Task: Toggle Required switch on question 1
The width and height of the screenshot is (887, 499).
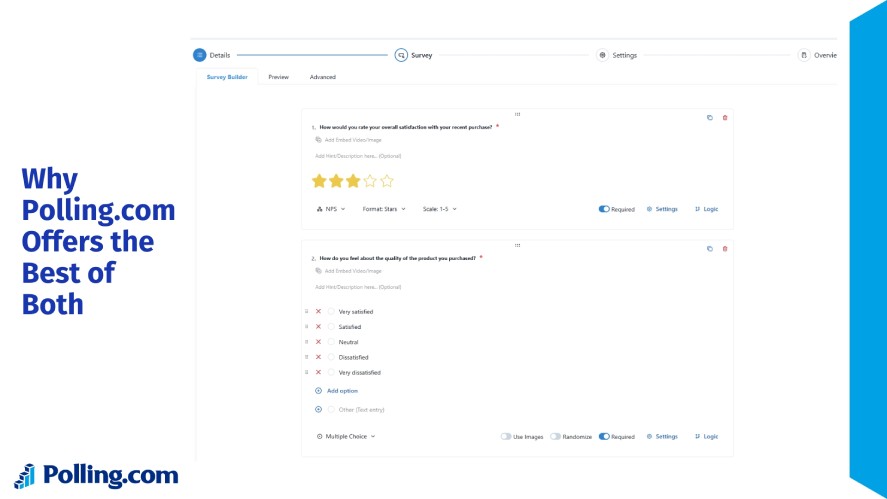Action: [x=604, y=209]
